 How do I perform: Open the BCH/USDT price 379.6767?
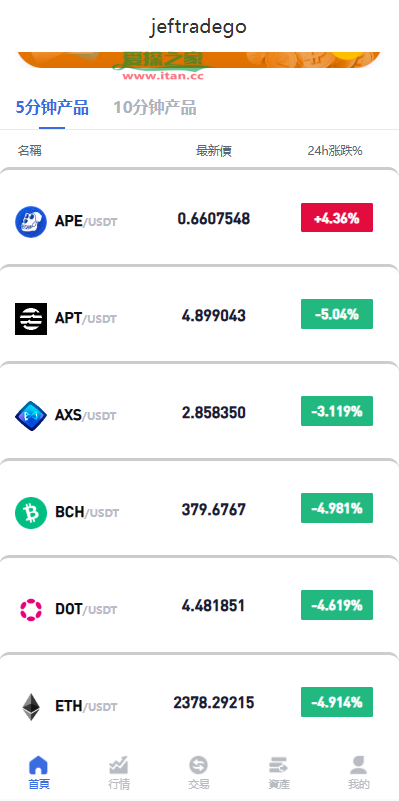(x=214, y=509)
